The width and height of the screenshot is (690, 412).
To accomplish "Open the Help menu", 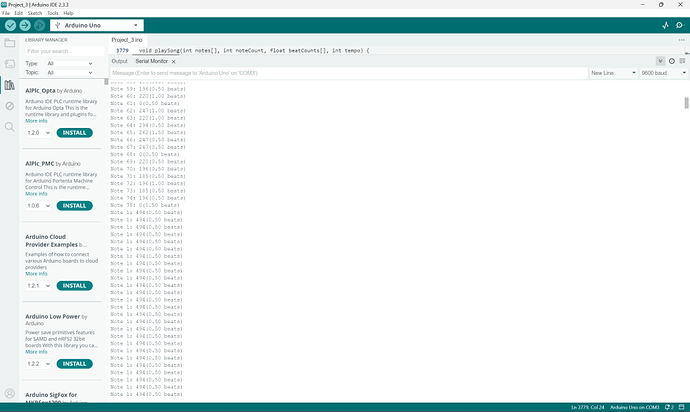I will coord(69,13).
